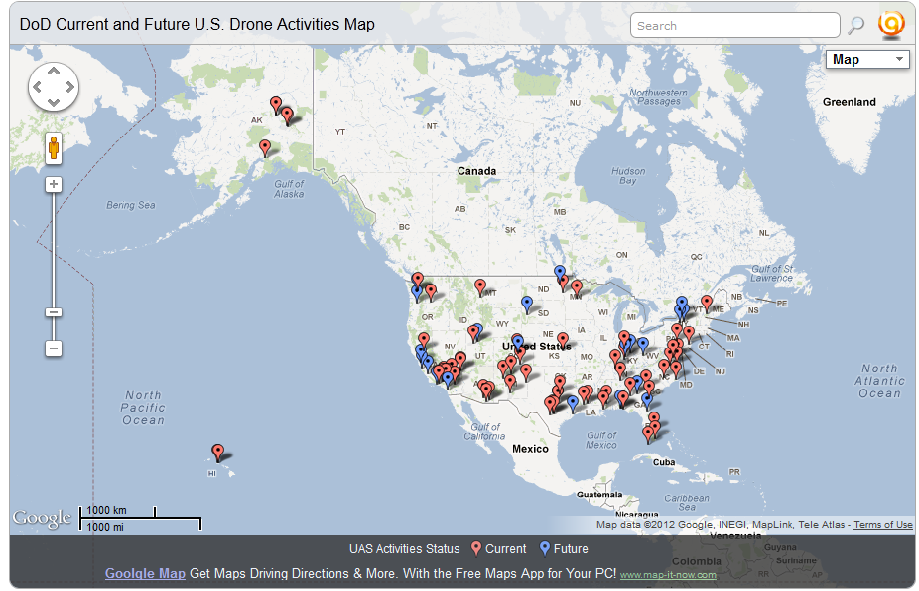Click the Future status legend entry
Image resolution: width=919 pixels, height=591 pixels.
point(564,549)
